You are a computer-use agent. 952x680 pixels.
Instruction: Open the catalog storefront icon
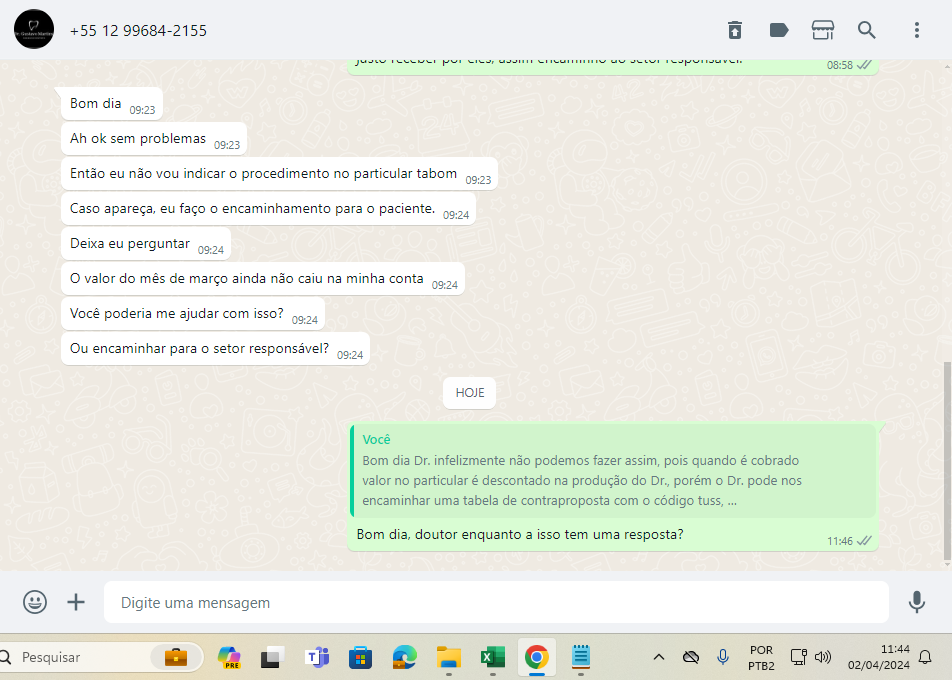point(823,30)
